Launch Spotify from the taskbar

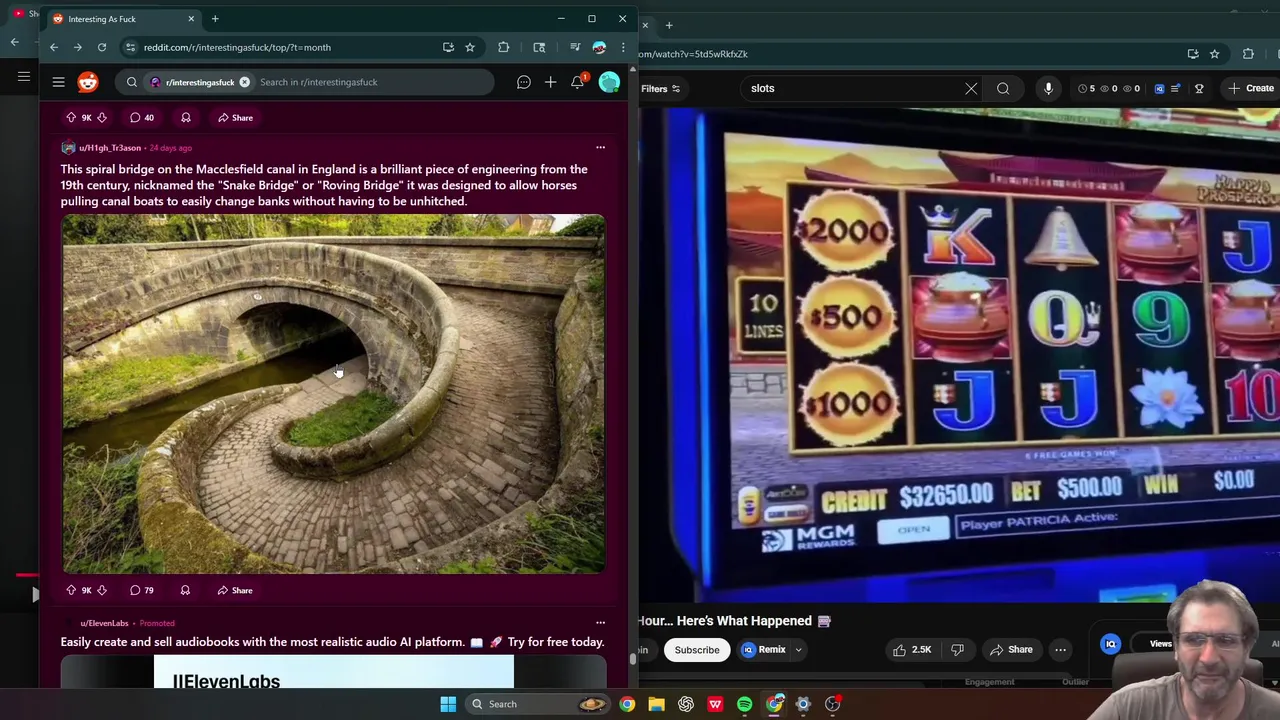click(745, 704)
